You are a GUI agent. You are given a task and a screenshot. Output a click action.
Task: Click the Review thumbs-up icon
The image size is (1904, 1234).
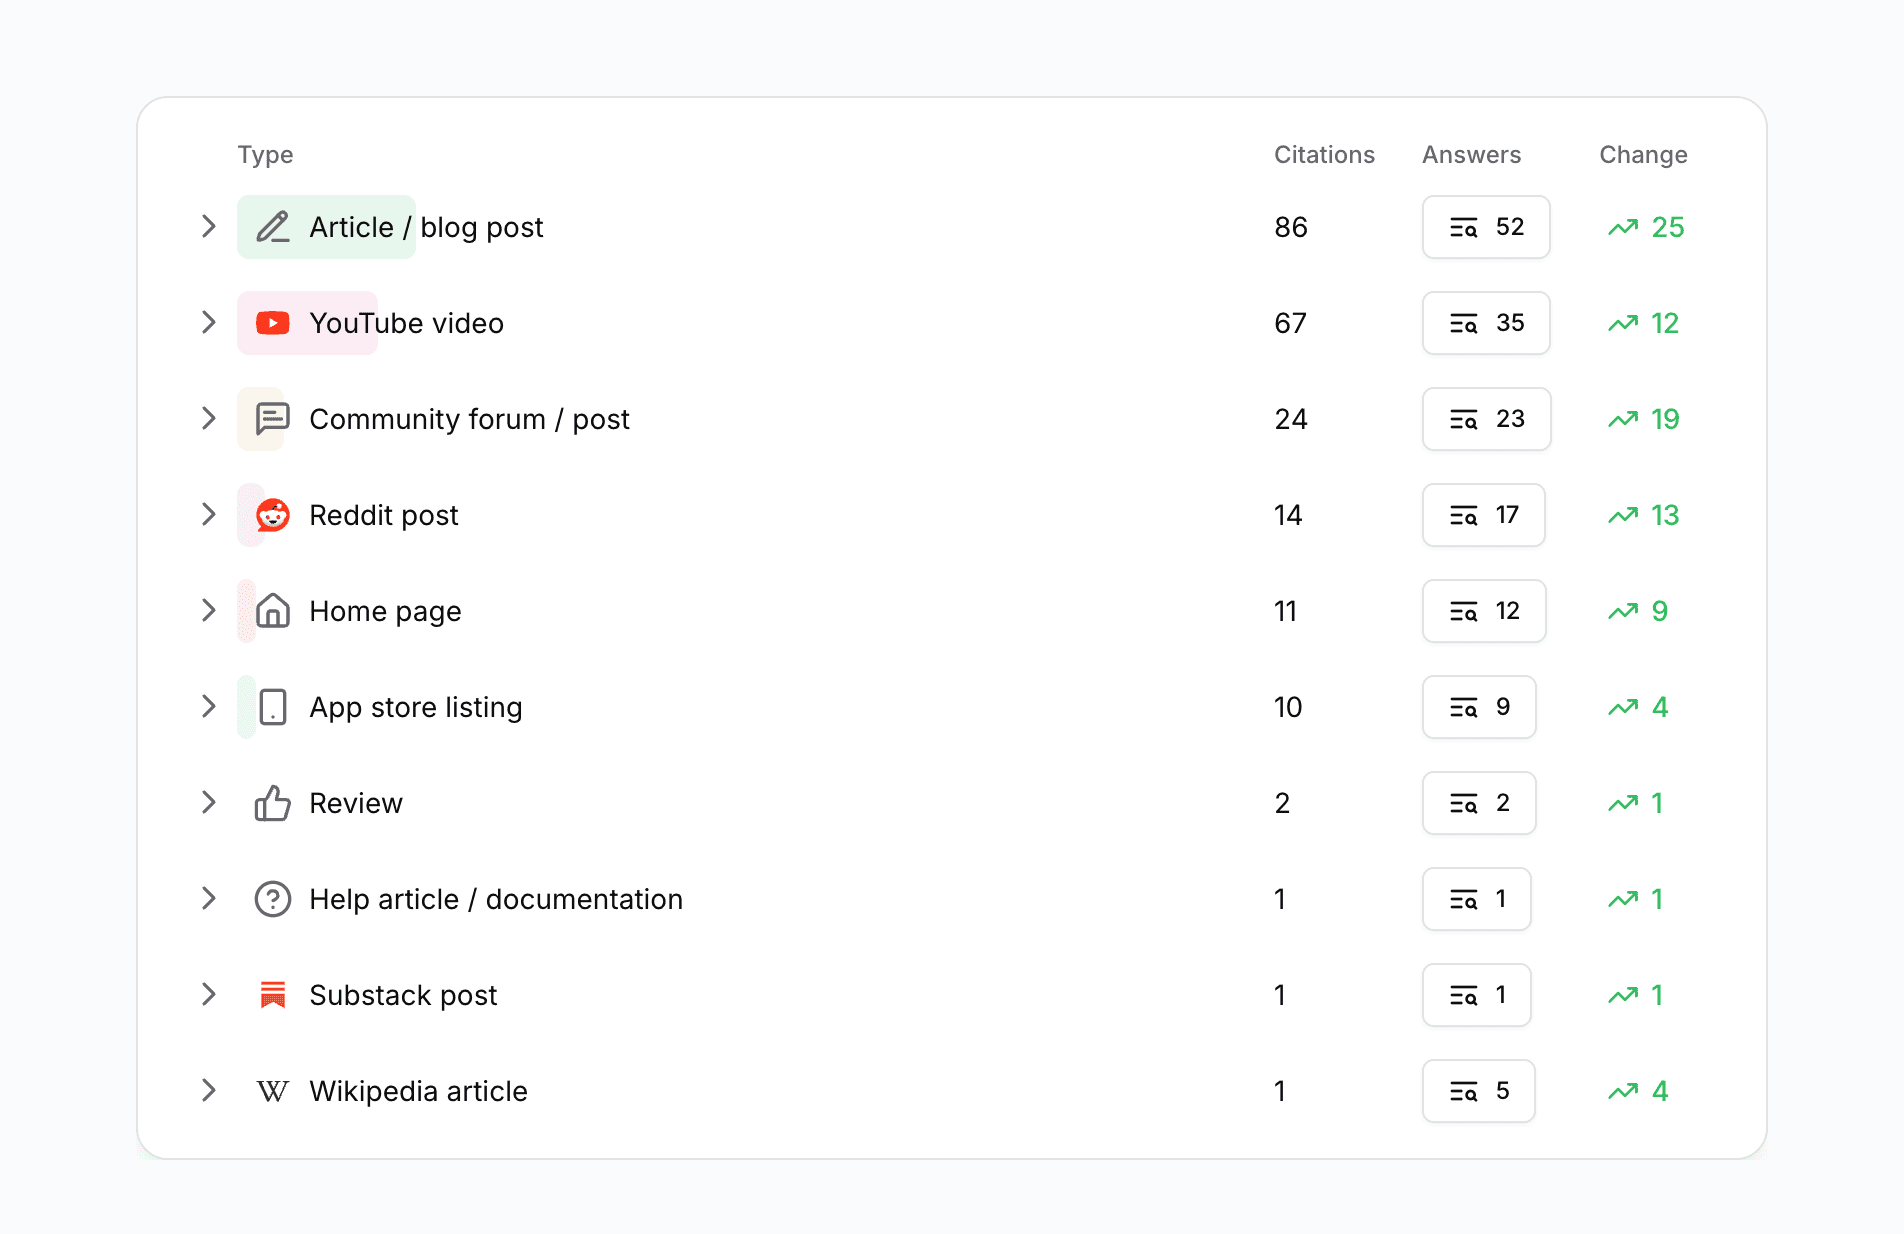271,803
